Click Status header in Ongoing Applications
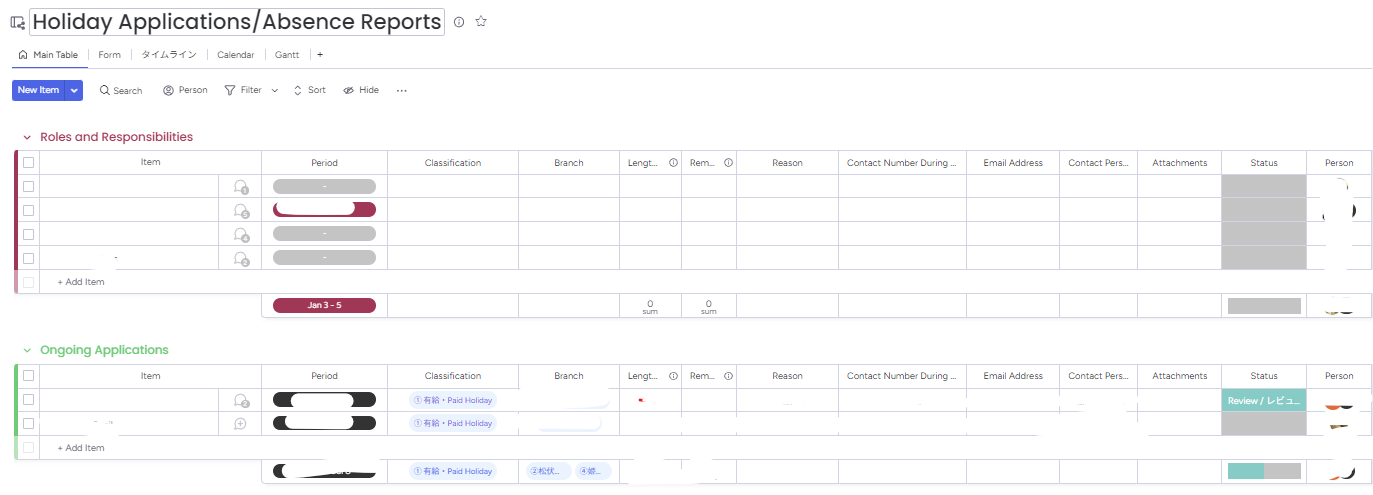1373x495 pixels. pyautogui.click(x=1264, y=376)
